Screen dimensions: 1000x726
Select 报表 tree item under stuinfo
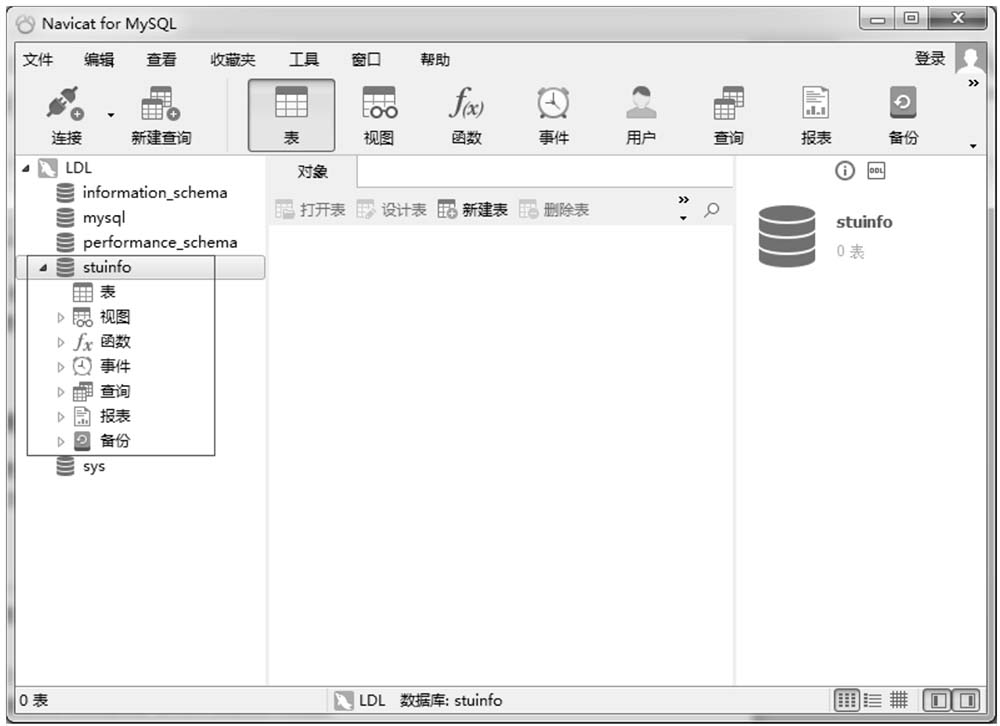click(115, 417)
